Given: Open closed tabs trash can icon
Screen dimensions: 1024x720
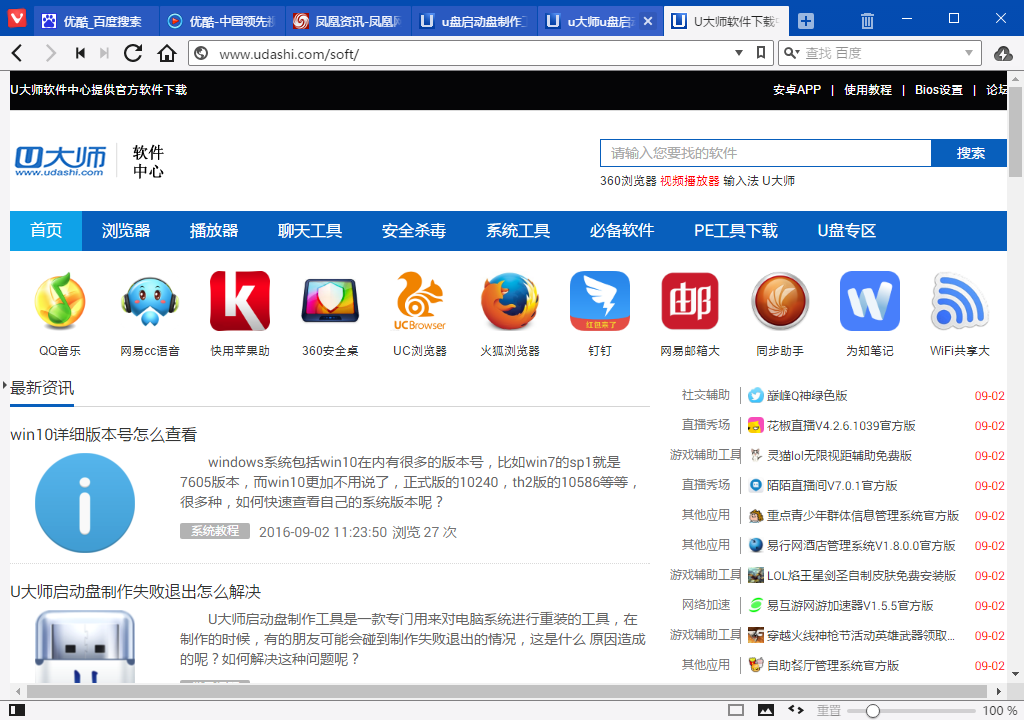Looking at the screenshot, I should tap(867, 21).
